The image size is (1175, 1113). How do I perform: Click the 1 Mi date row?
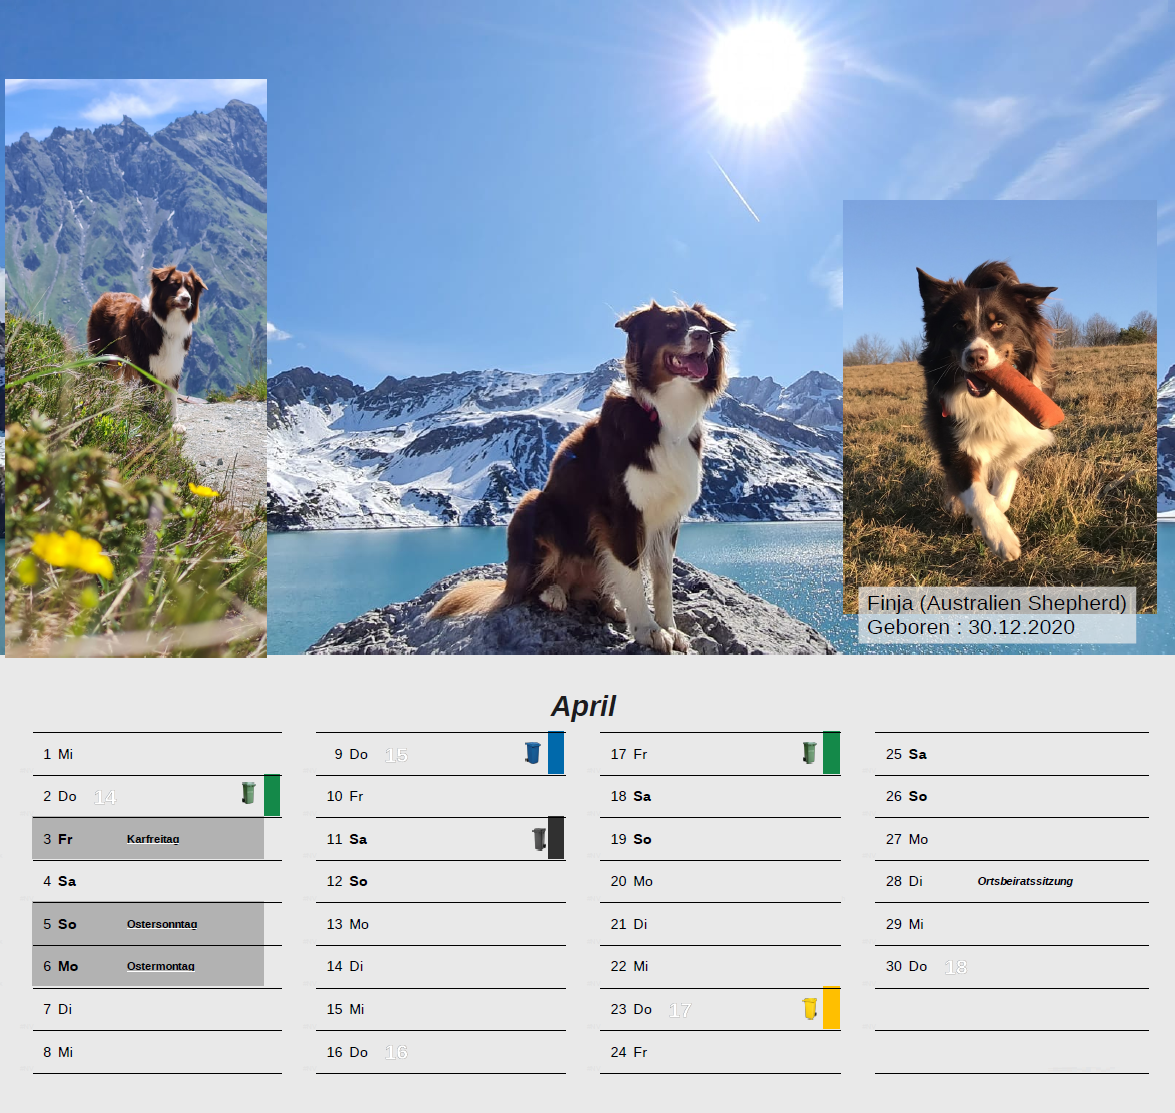[157, 754]
